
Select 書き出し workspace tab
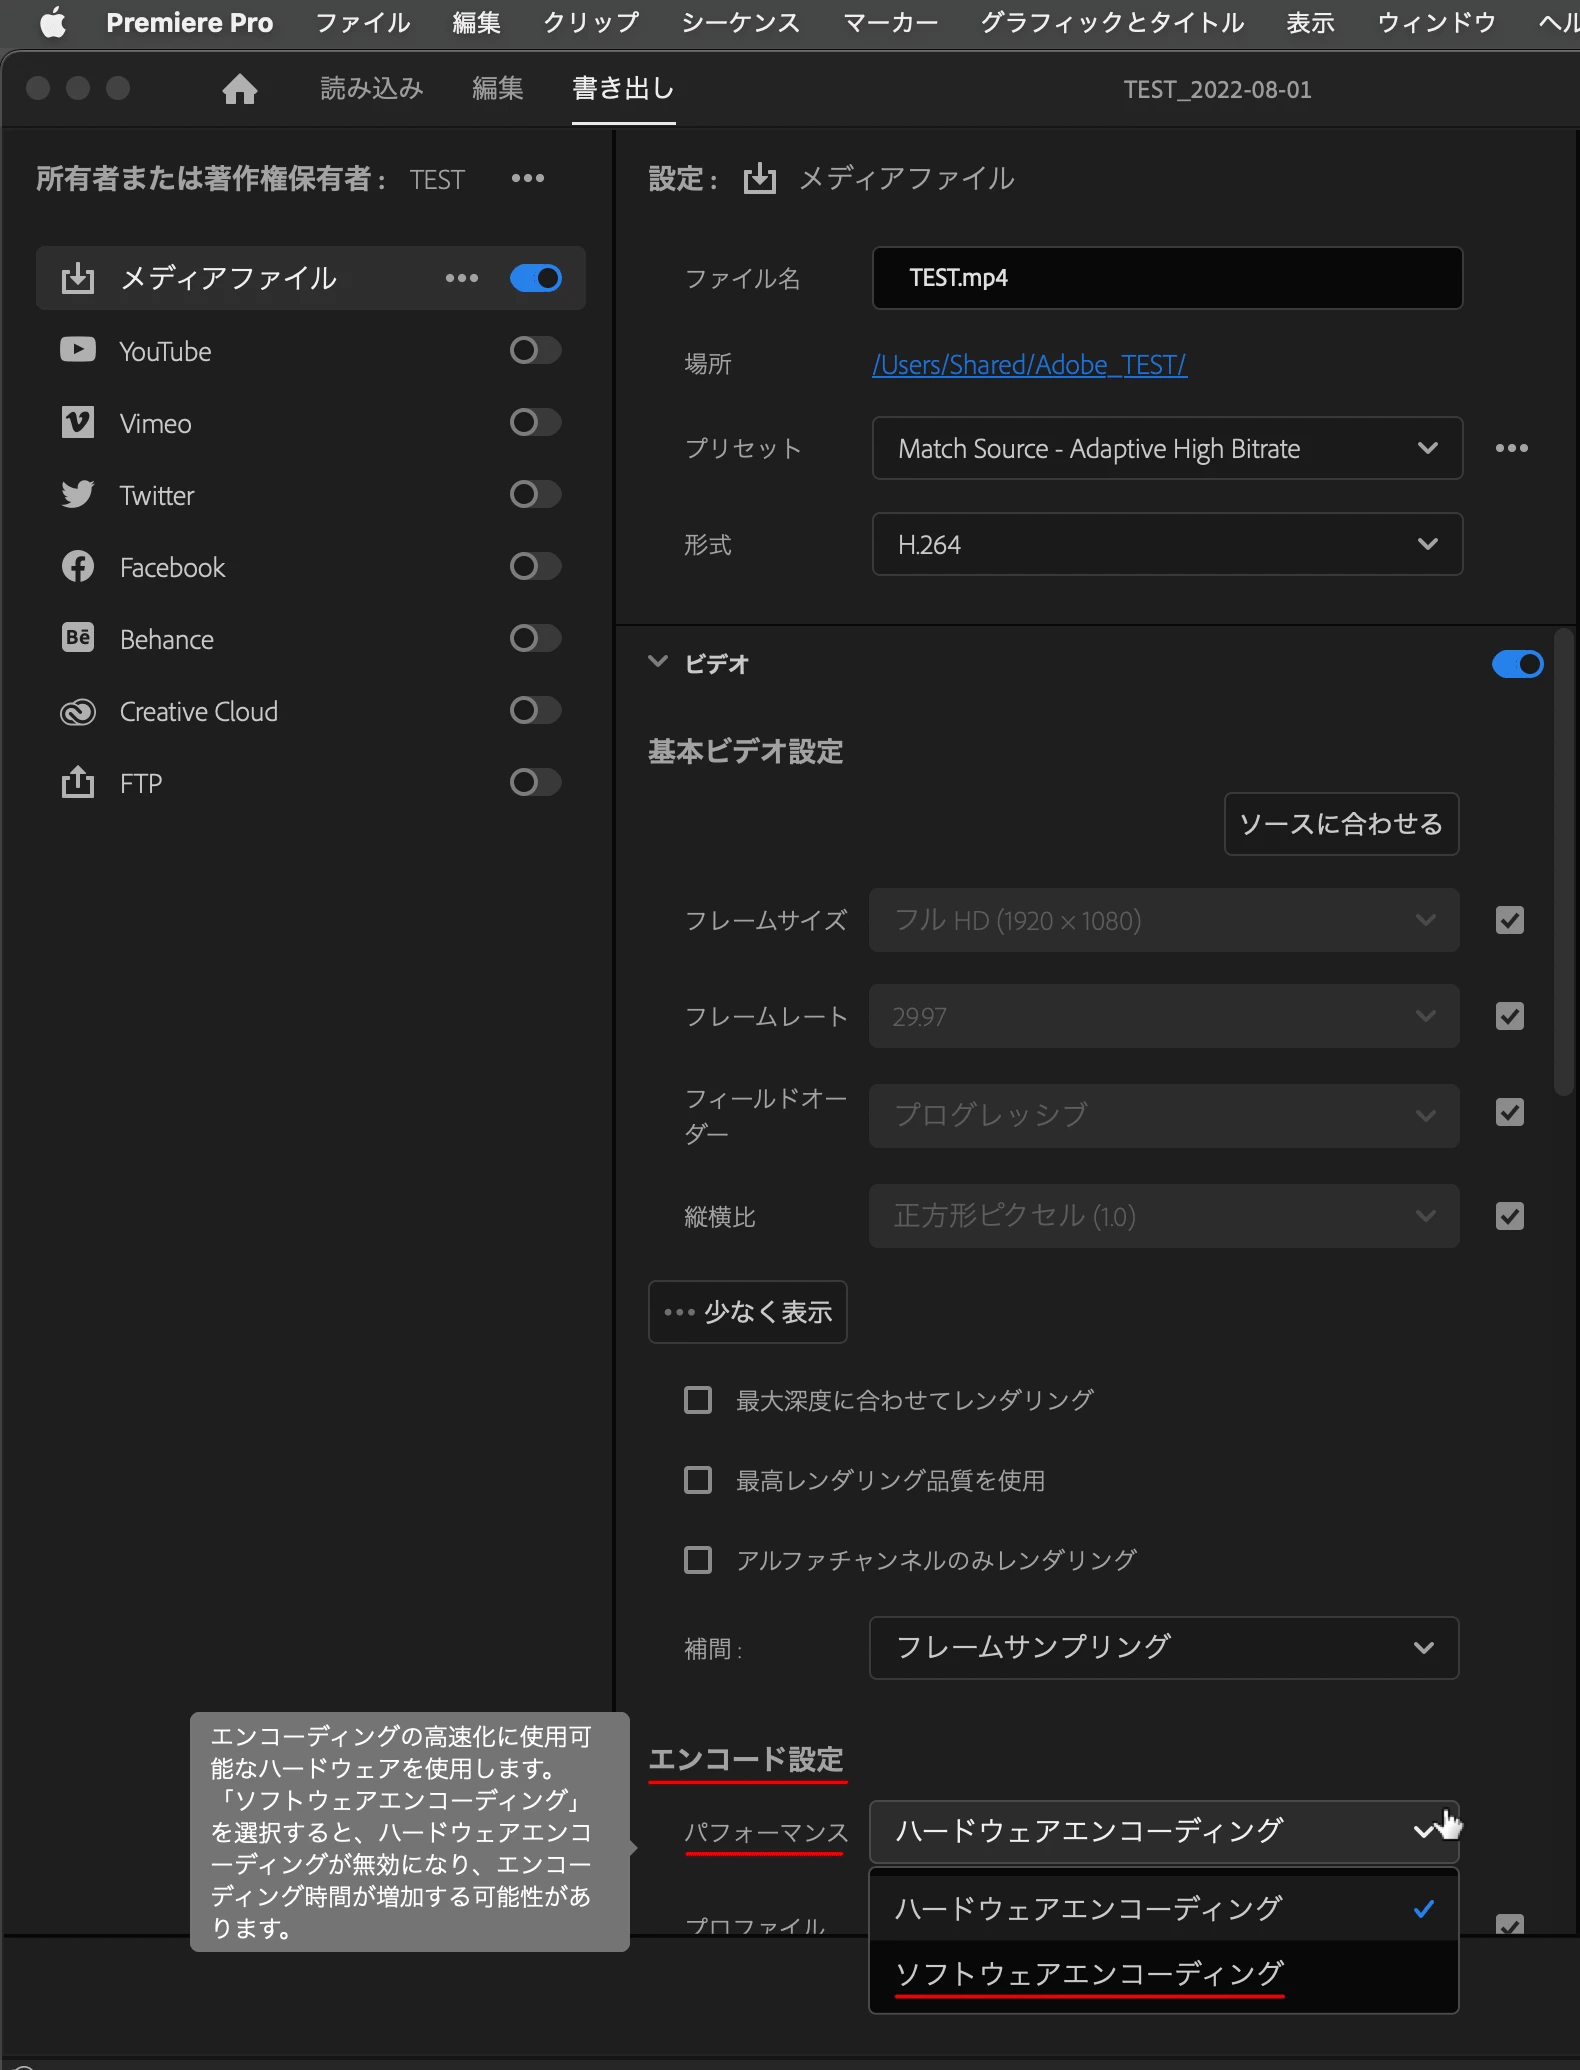point(623,89)
